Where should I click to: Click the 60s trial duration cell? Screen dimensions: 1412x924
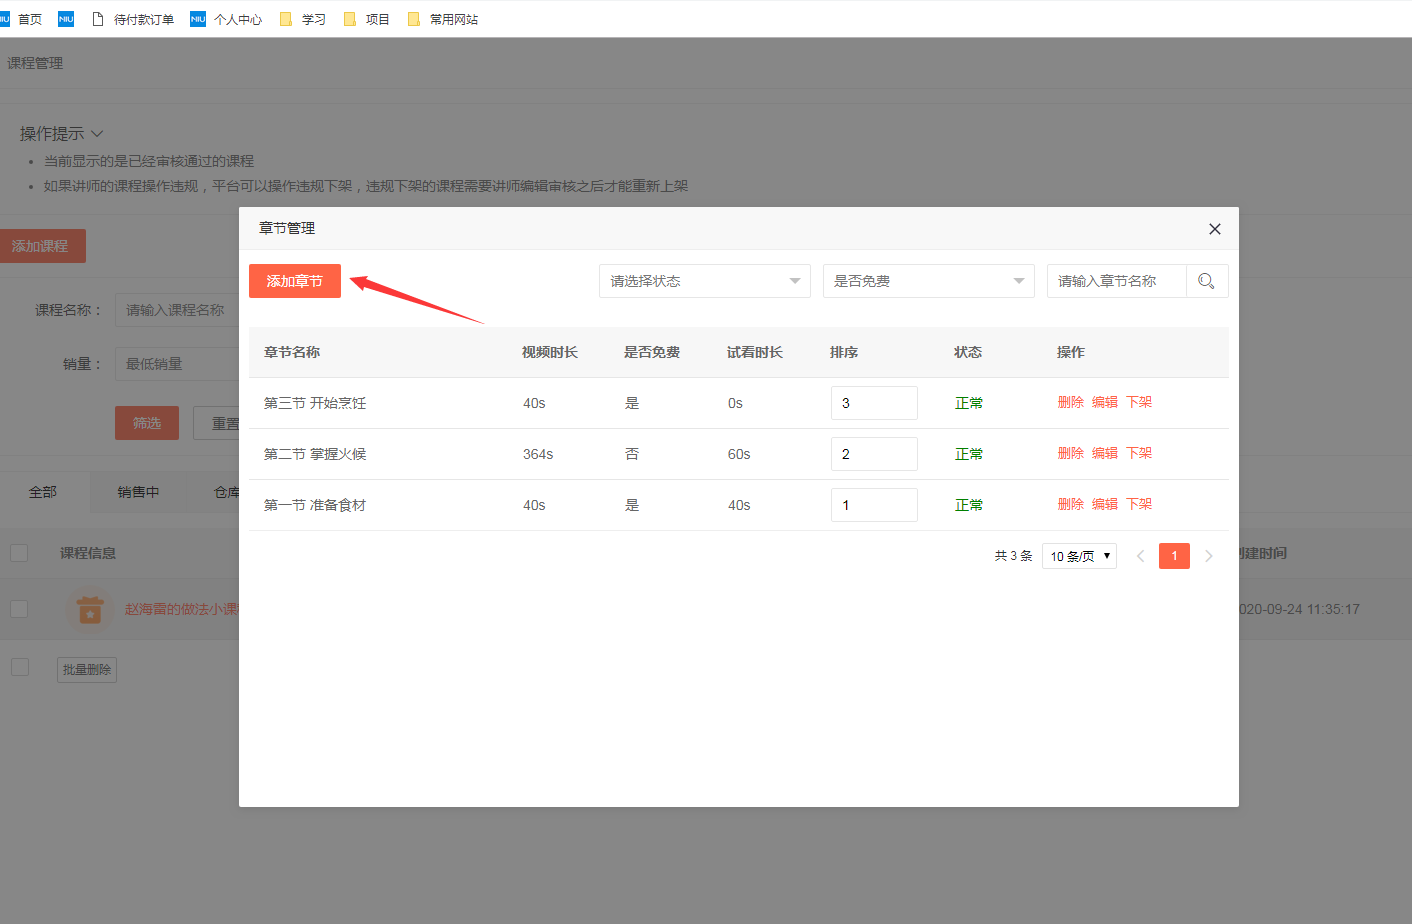coord(739,454)
